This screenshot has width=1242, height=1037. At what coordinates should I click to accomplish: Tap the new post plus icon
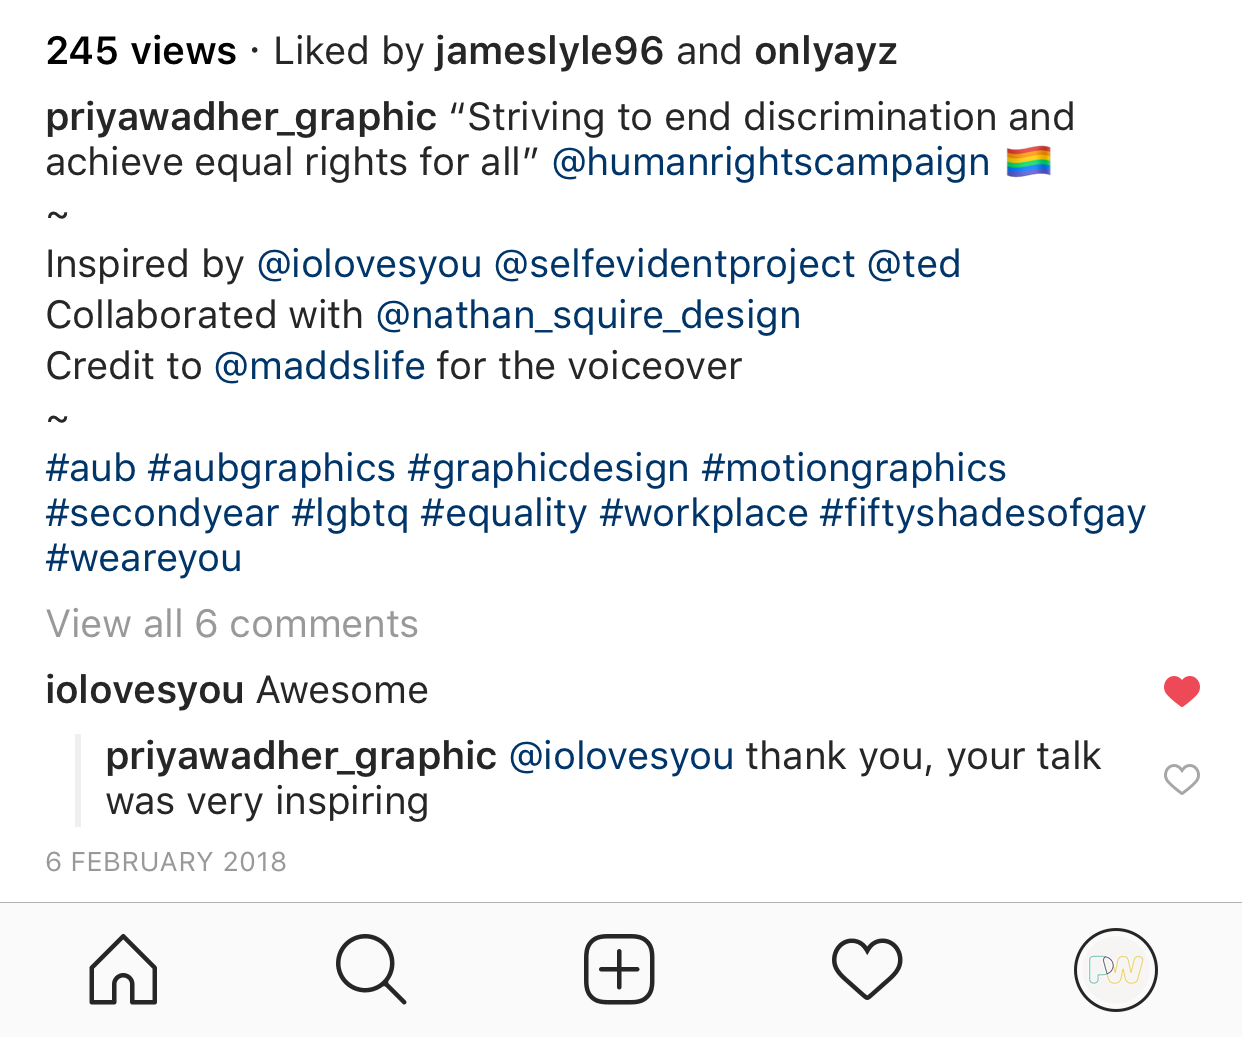(619, 969)
